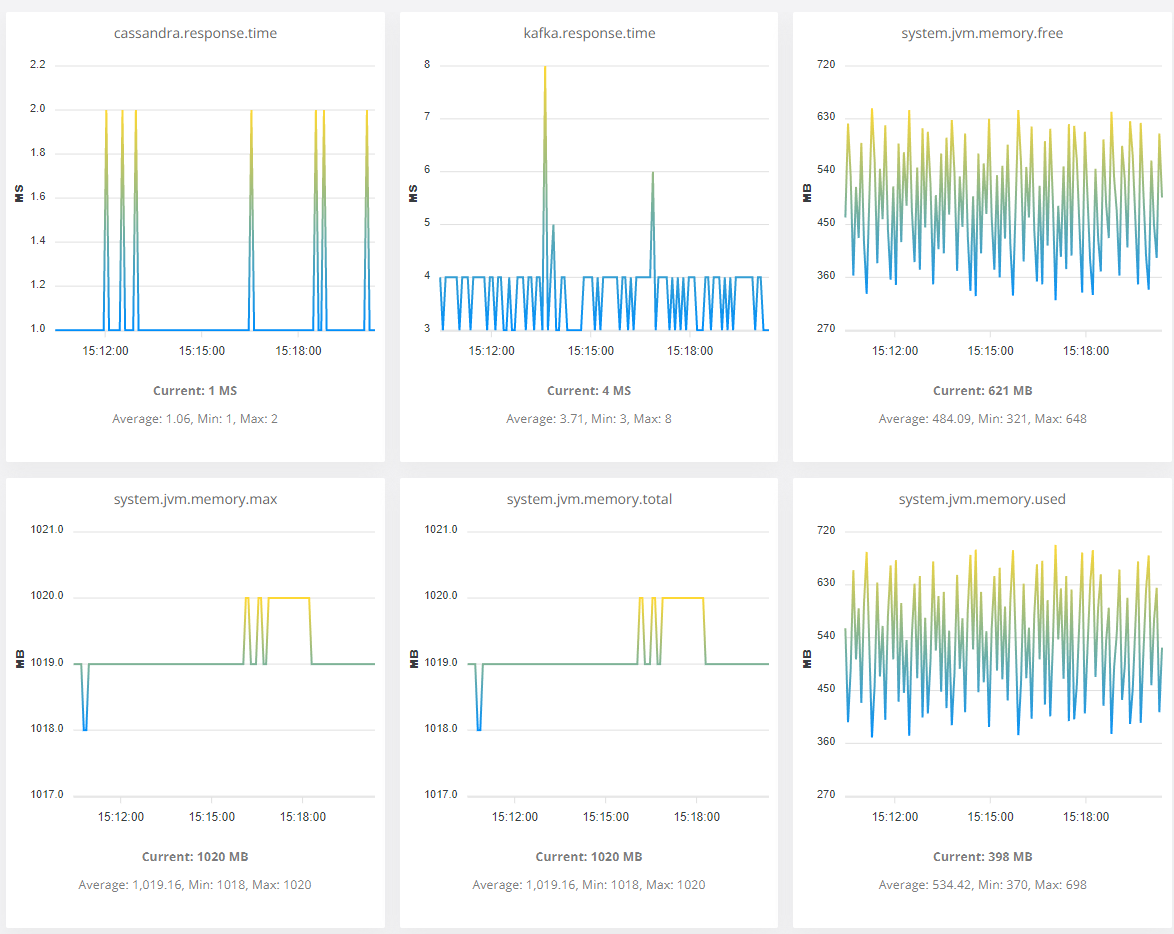
Task: Click the "Current: 1 MS" cassandra value
Action: 195,391
